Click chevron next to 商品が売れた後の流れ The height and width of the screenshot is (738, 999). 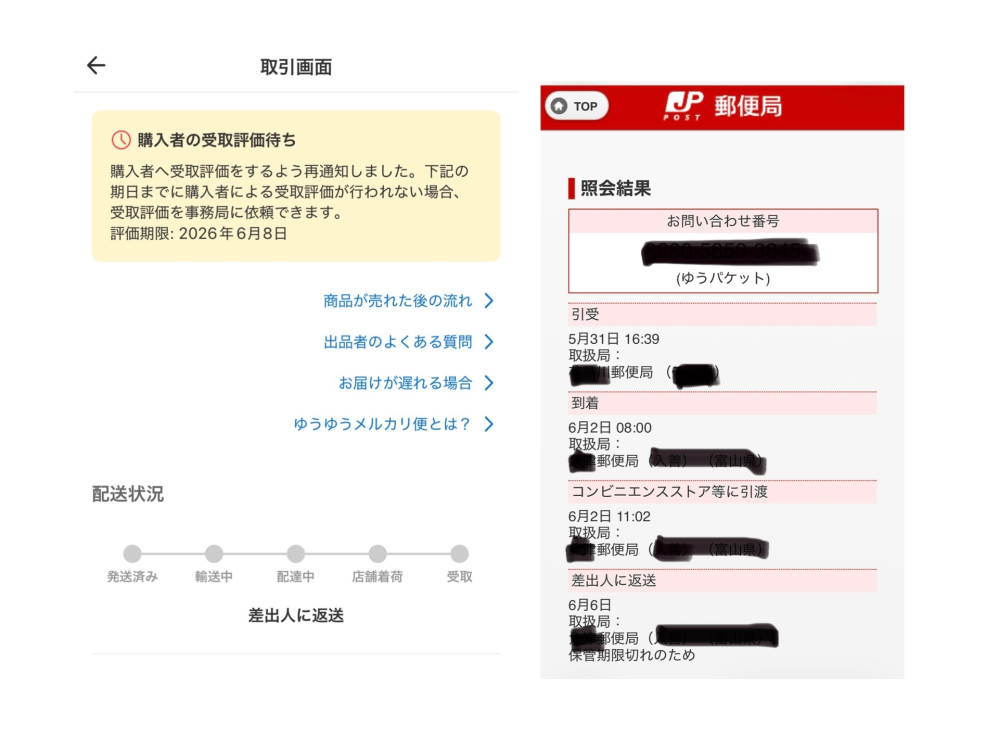489,301
